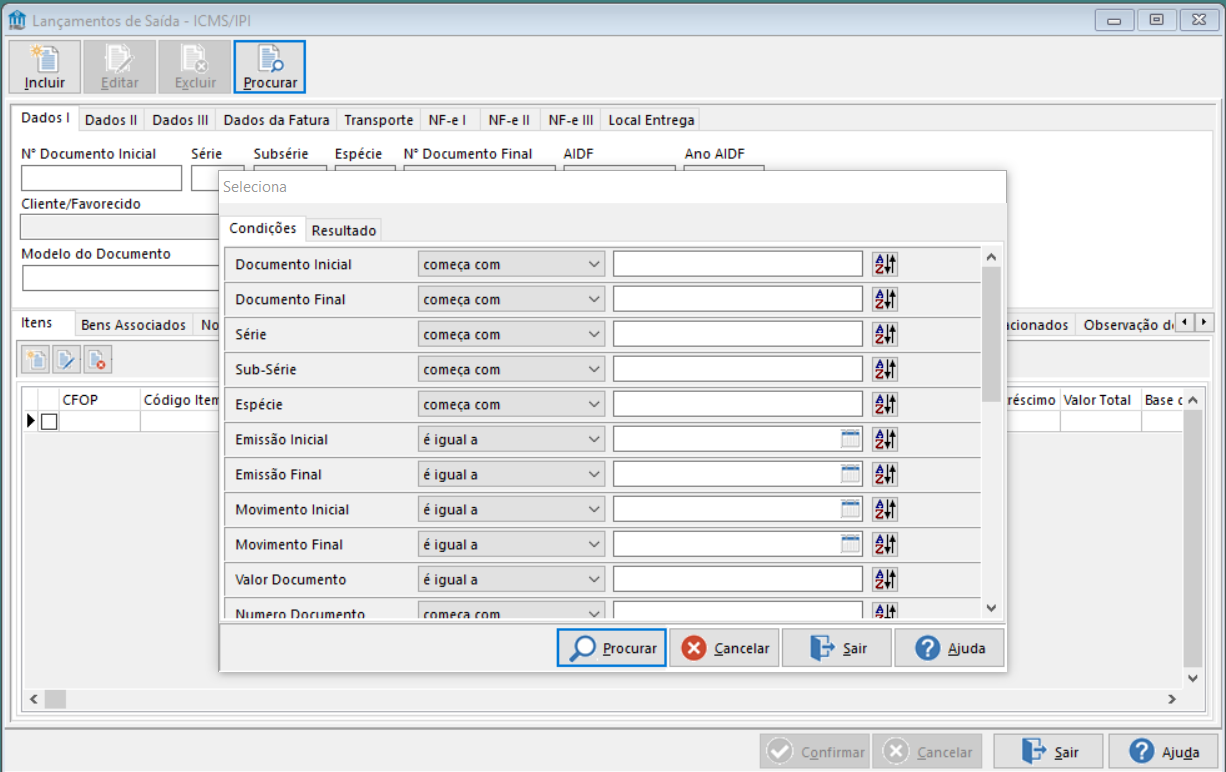Click down arrow of conditions list scrollbar
This screenshot has height=772, width=1226.
click(x=991, y=607)
